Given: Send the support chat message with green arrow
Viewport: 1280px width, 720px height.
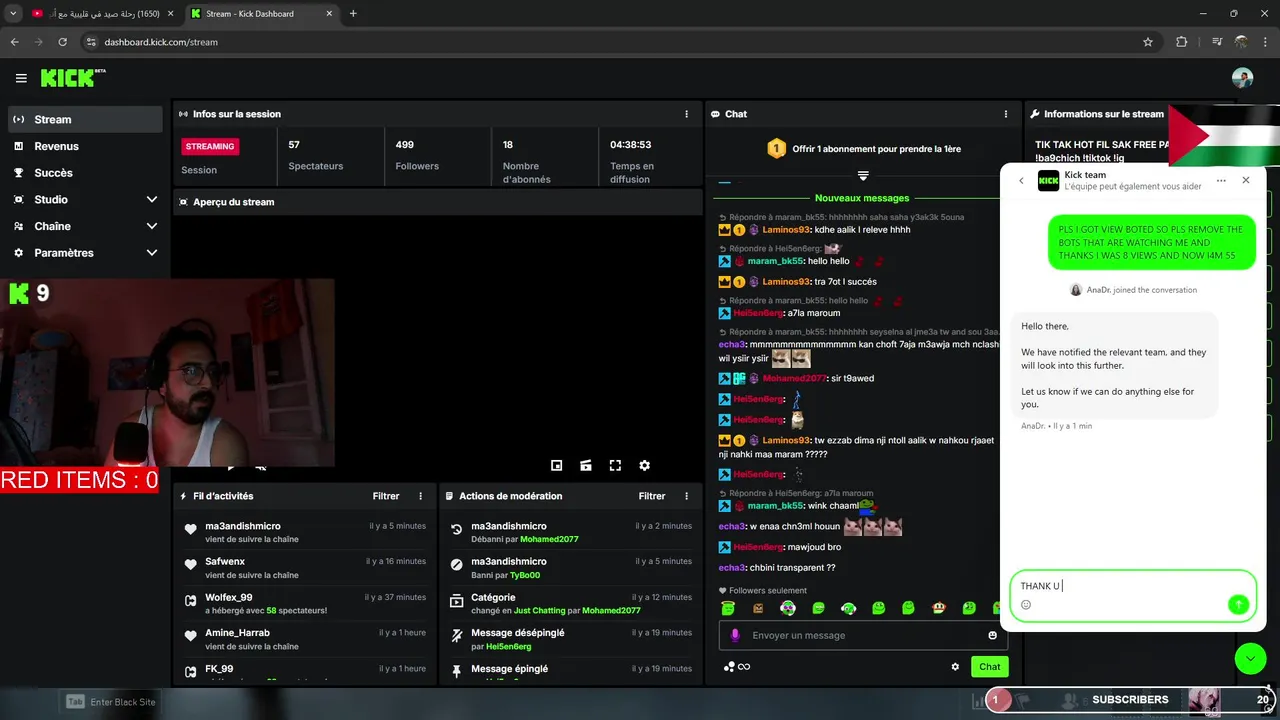Looking at the screenshot, I should point(1238,604).
